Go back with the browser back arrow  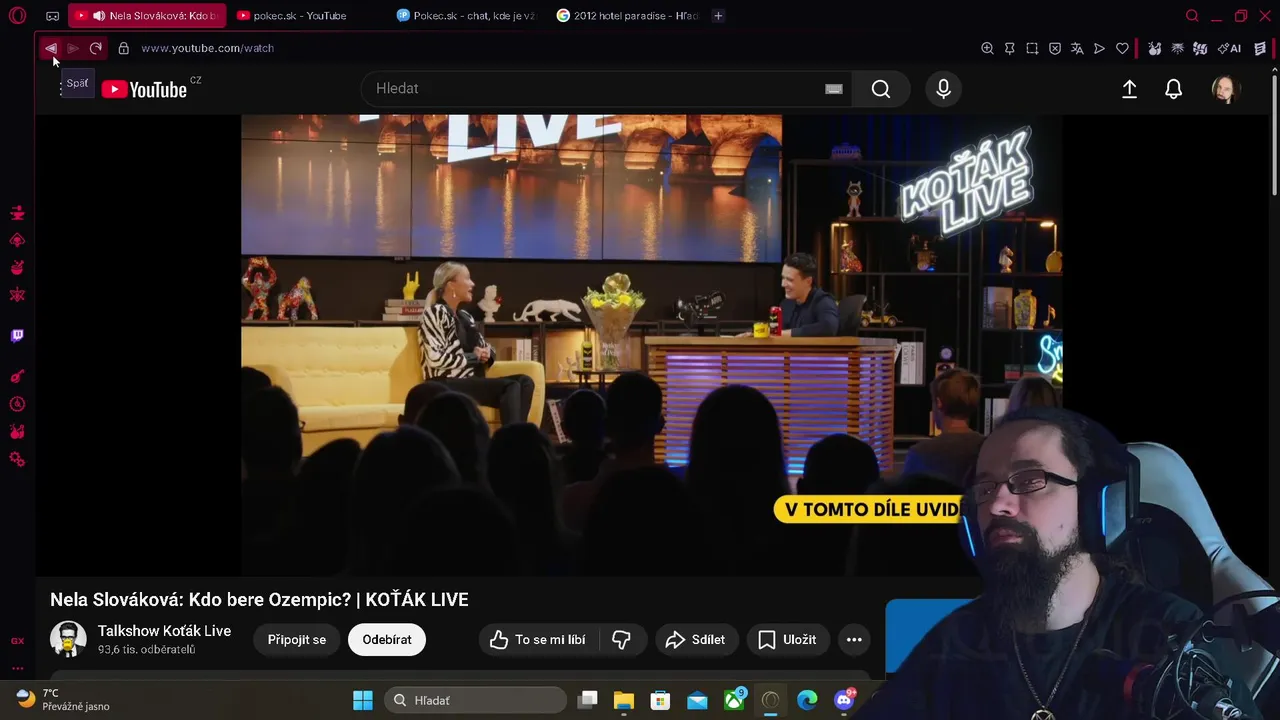click(x=50, y=48)
